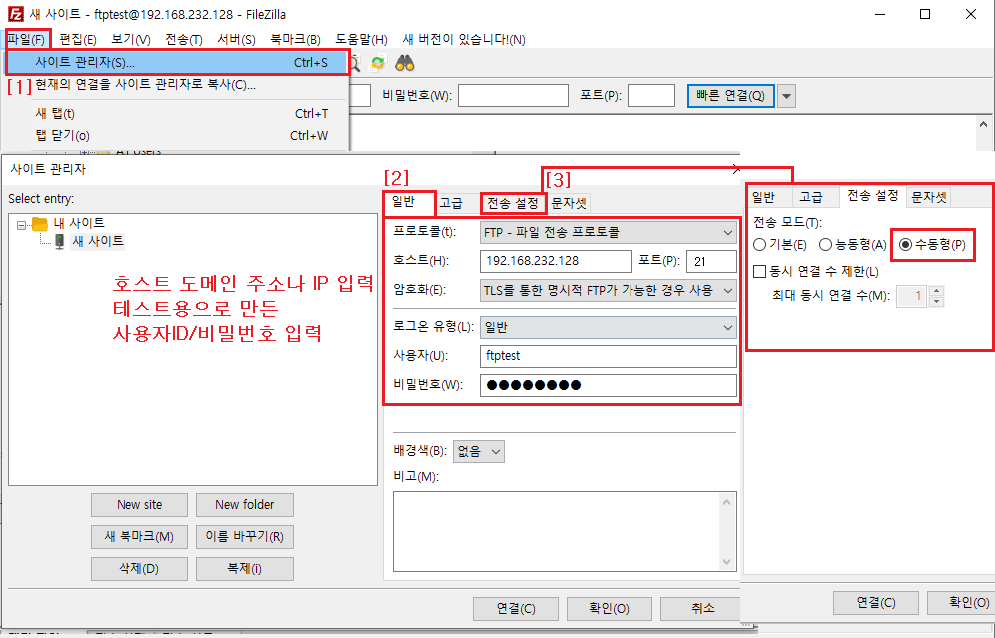Collapse the 내 사이트 tree node
The height and width of the screenshot is (638, 995).
tap(22, 225)
